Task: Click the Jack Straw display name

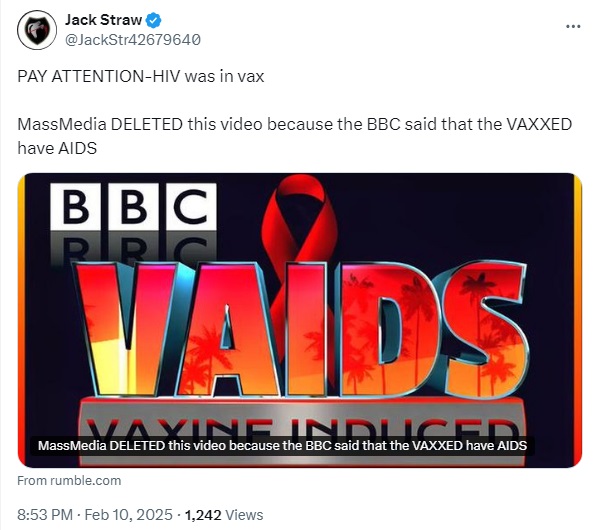Action: [x=103, y=20]
